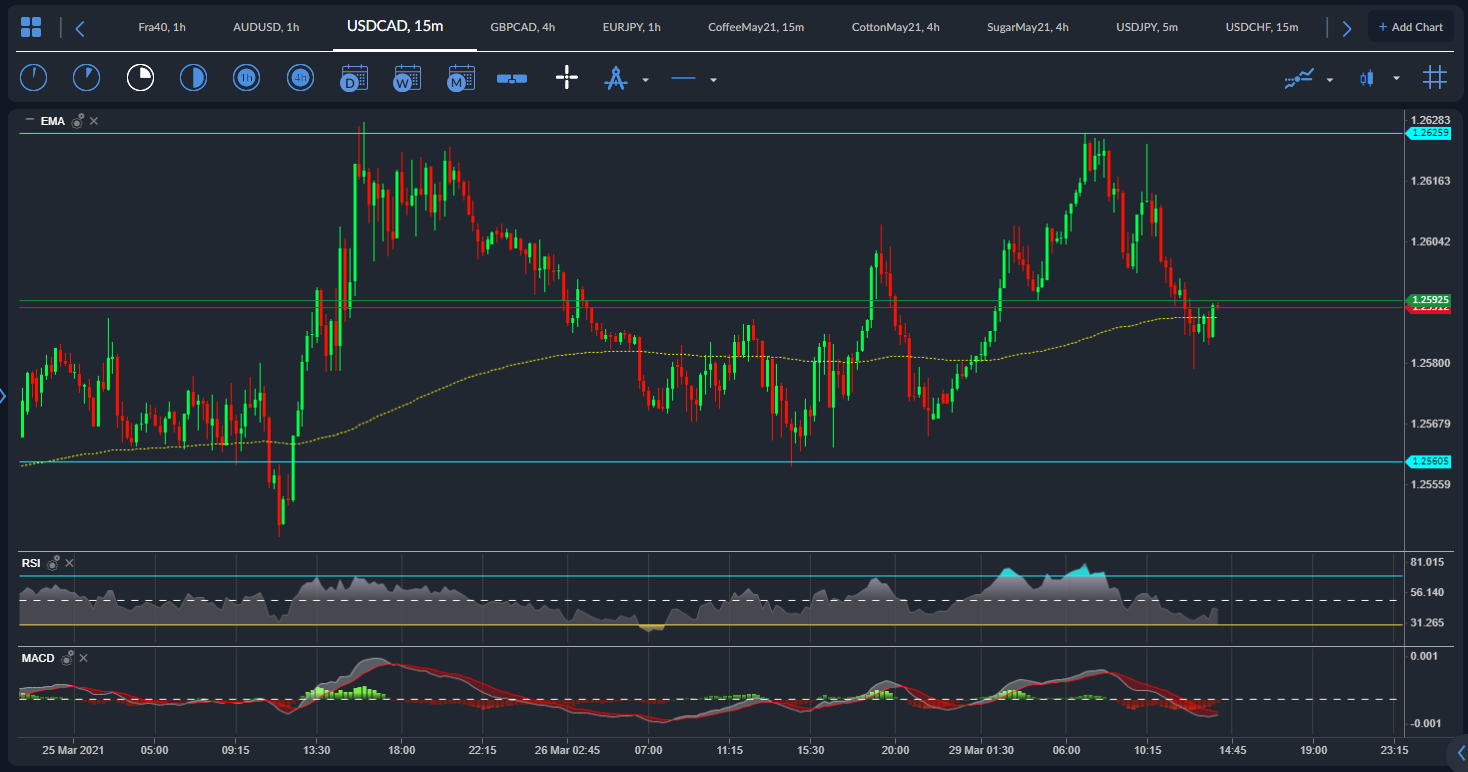Click the 1.26283 price axis value
The height and width of the screenshot is (772, 1468).
[x=1430, y=120]
